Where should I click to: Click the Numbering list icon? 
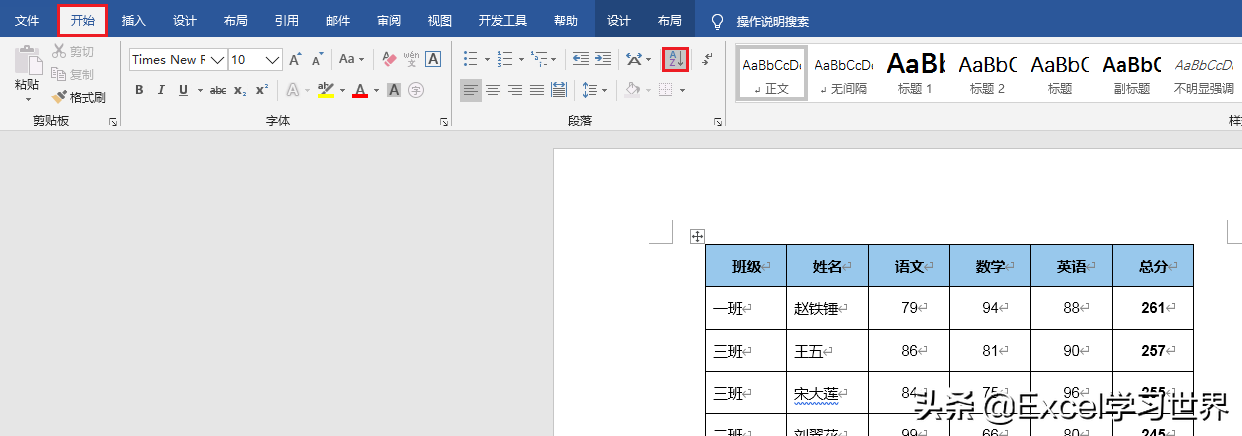pyautogui.click(x=505, y=60)
